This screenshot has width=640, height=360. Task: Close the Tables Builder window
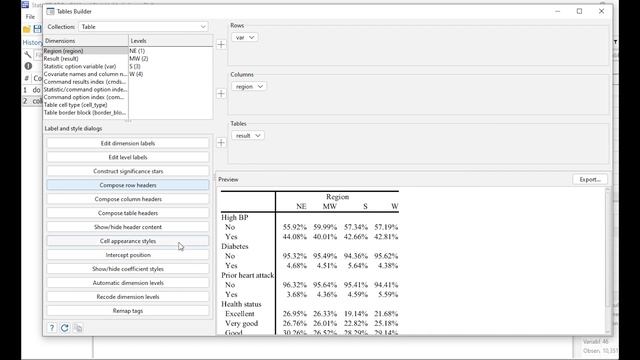point(601,11)
